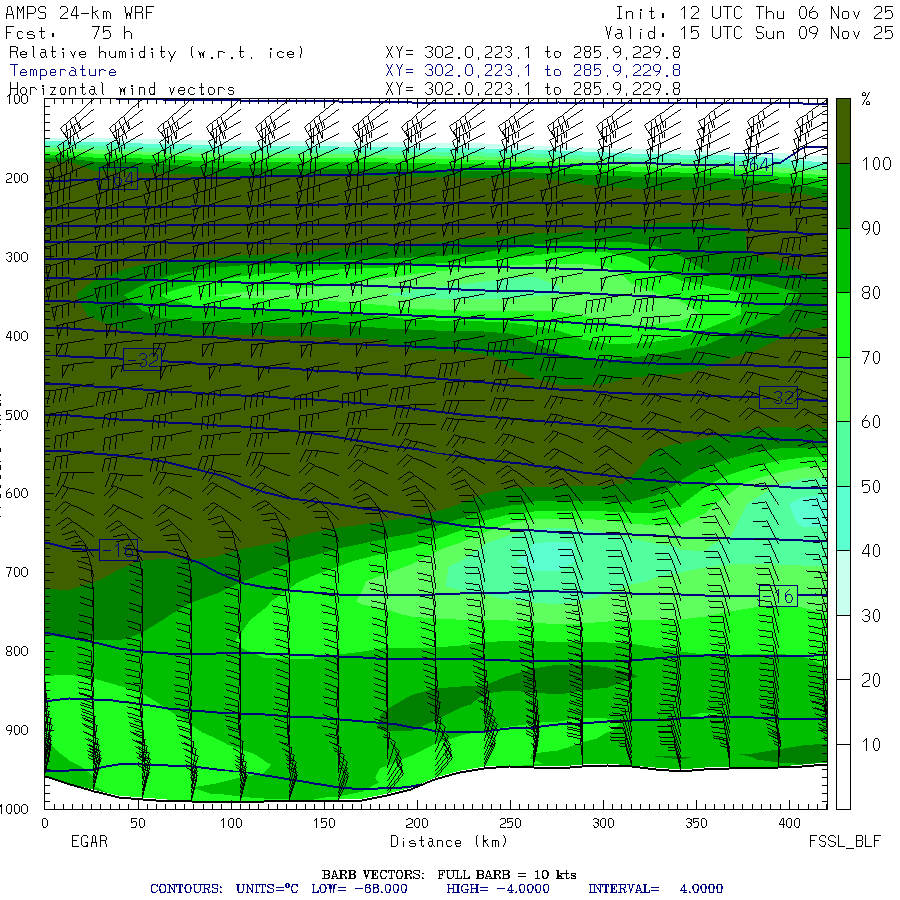Click the 300 pressure axis tick label
Viewport: 900px width, 900px height.
click(x=17, y=257)
